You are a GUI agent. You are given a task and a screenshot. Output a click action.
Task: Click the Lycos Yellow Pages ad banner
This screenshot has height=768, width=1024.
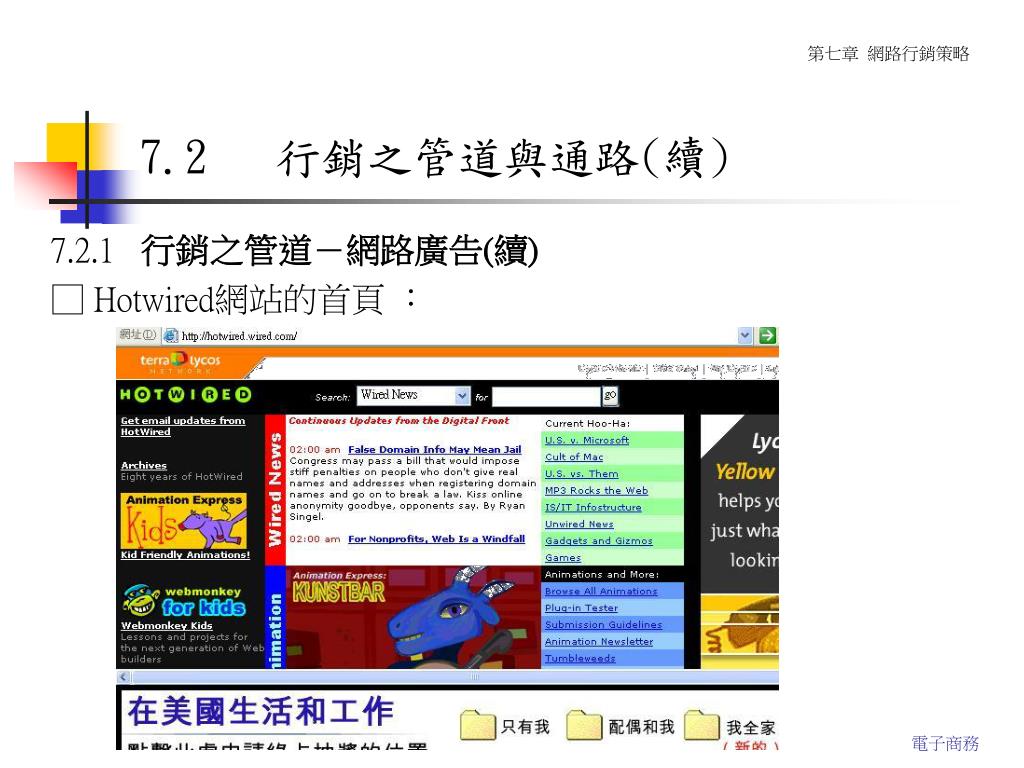pyautogui.click(x=739, y=541)
